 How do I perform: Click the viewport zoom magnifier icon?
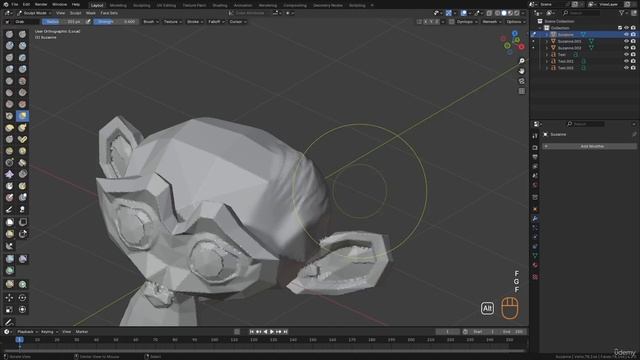pos(522,61)
